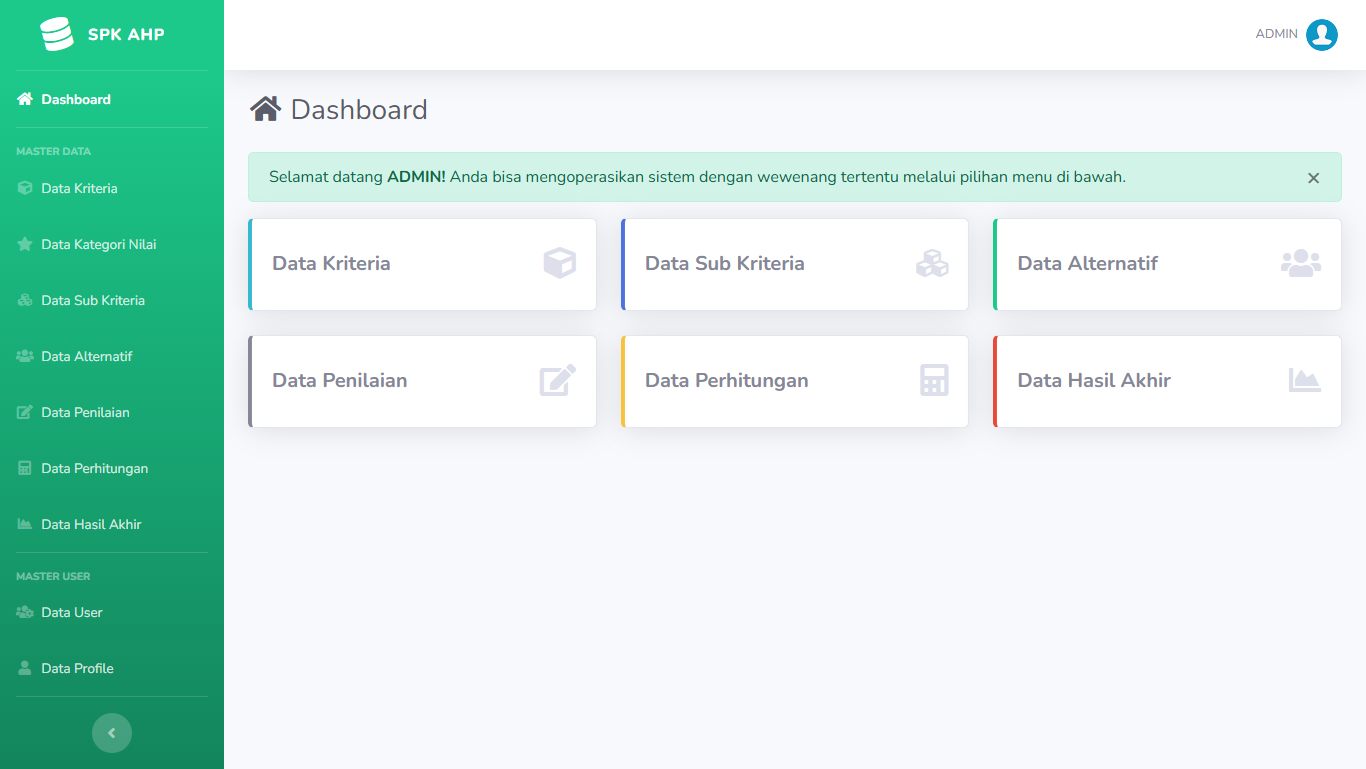
Task: Collapse the sidebar with the round arrow button
Action: click(x=112, y=733)
